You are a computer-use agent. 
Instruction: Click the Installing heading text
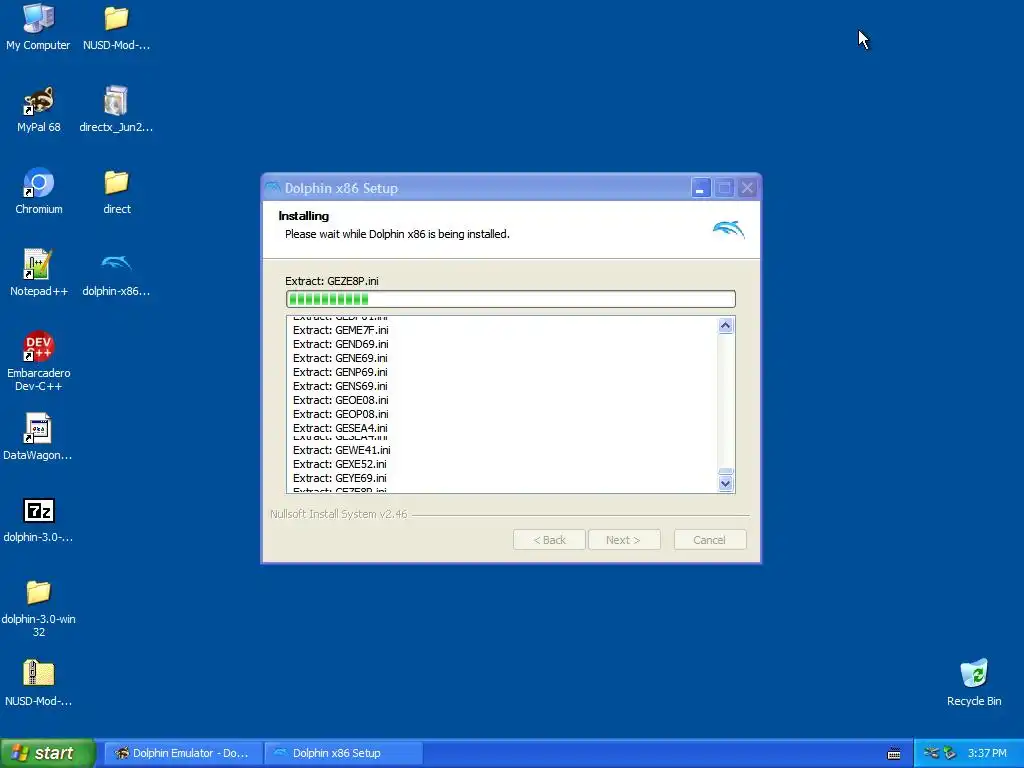(304, 216)
